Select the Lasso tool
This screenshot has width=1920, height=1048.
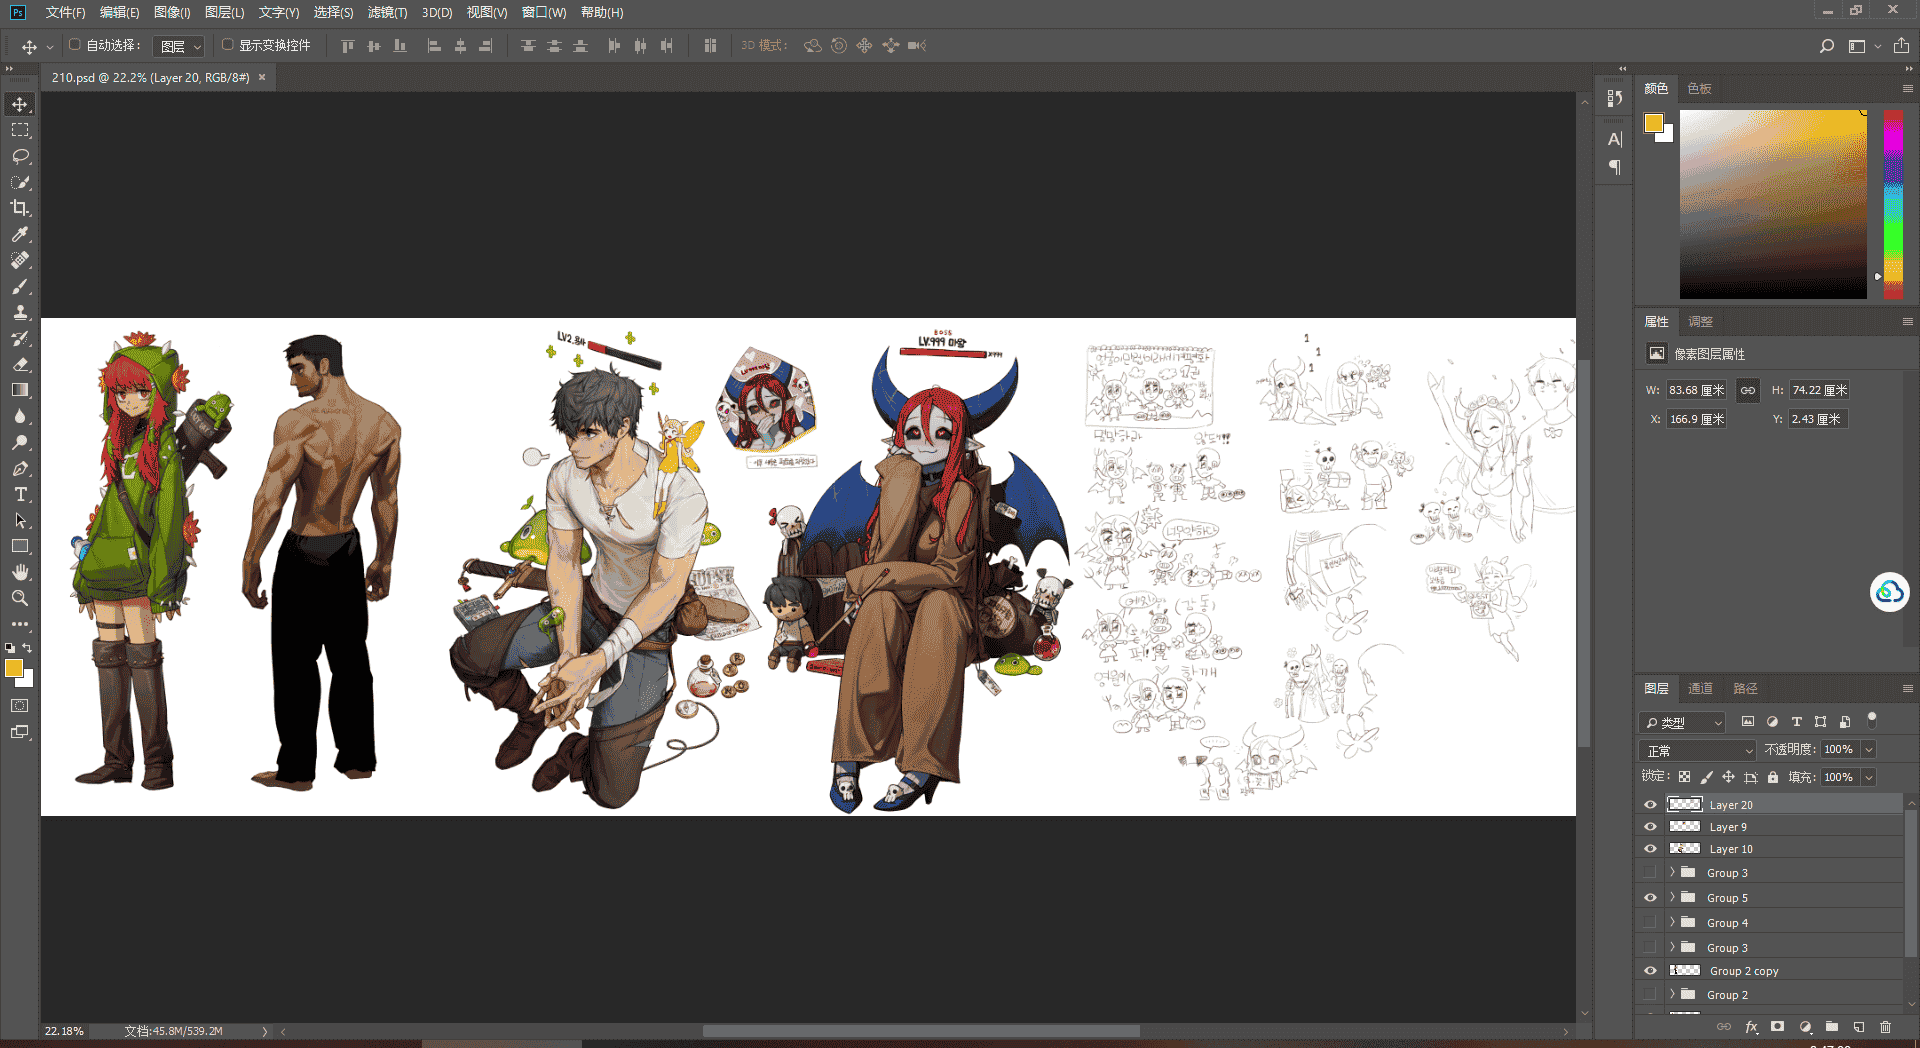[20, 157]
